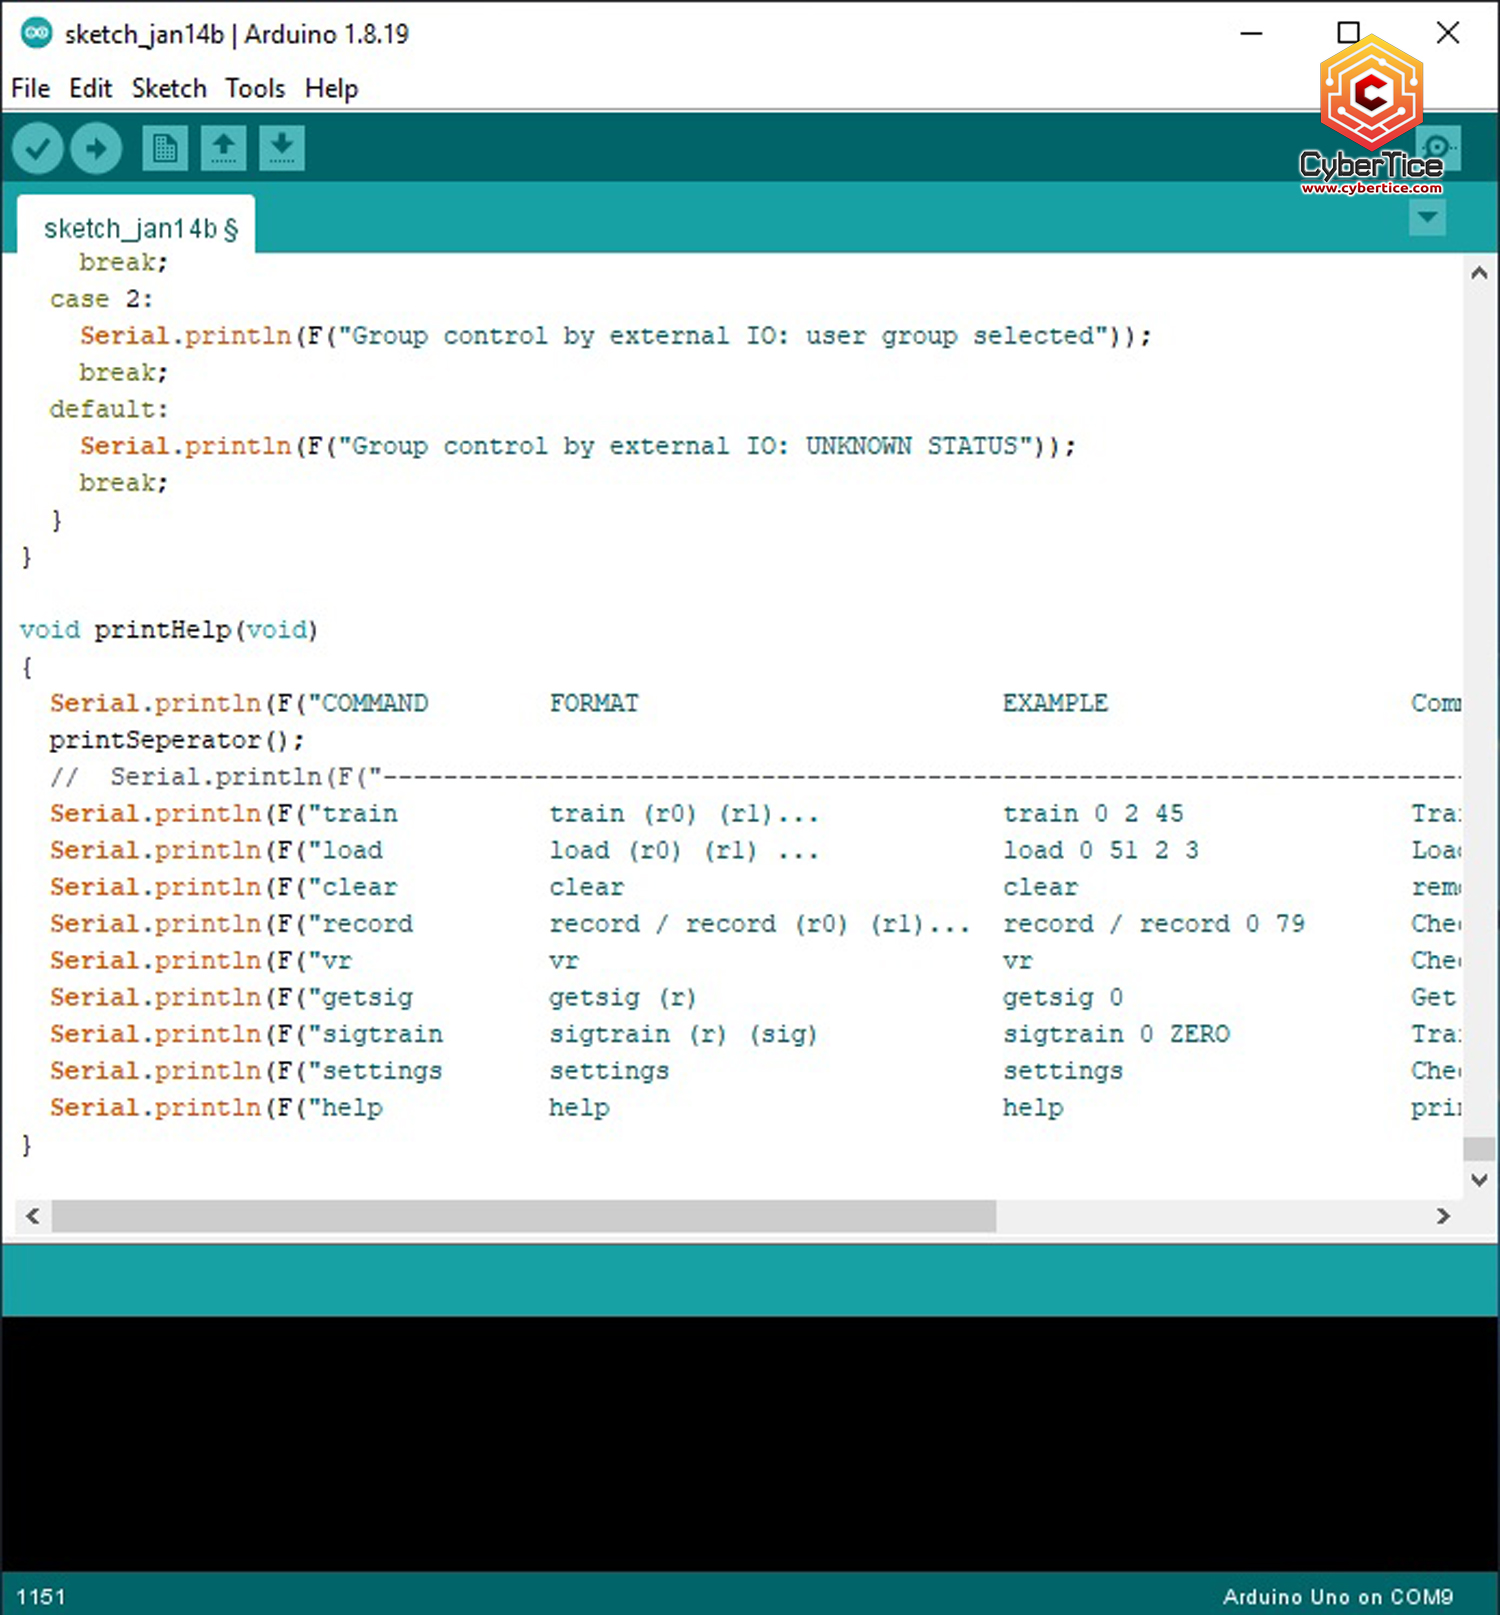Click the 'void printHelp(void)' function line
The image size is (1500, 1615).
(169, 630)
